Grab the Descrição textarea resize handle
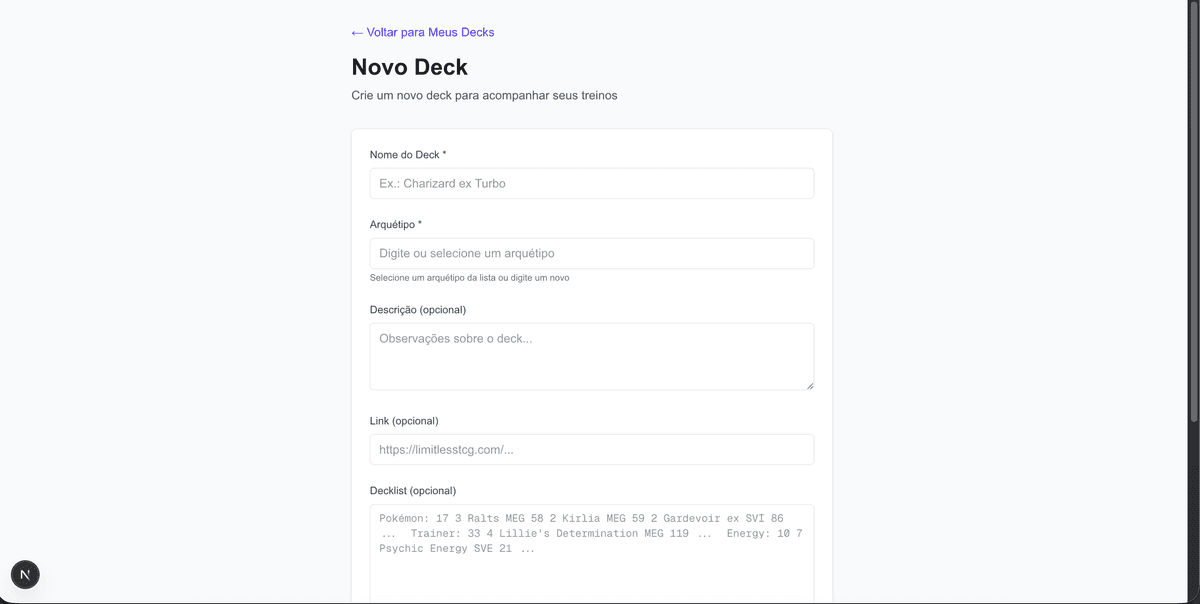 pos(809,385)
